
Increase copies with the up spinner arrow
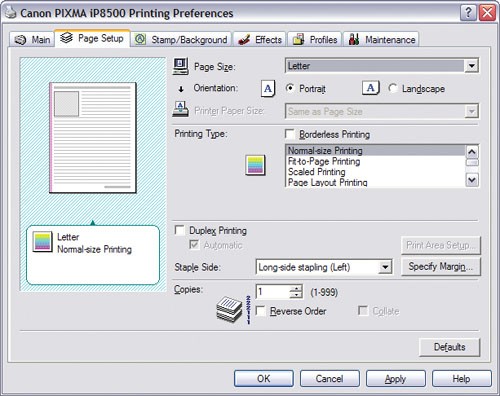click(x=296, y=288)
